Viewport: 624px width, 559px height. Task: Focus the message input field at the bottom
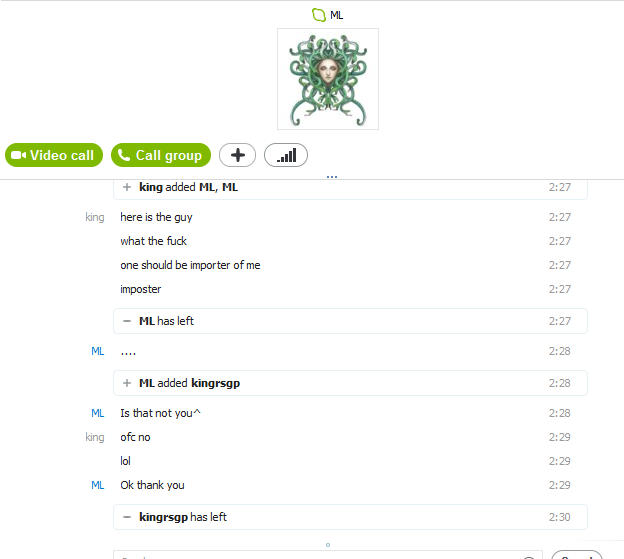coord(328,555)
